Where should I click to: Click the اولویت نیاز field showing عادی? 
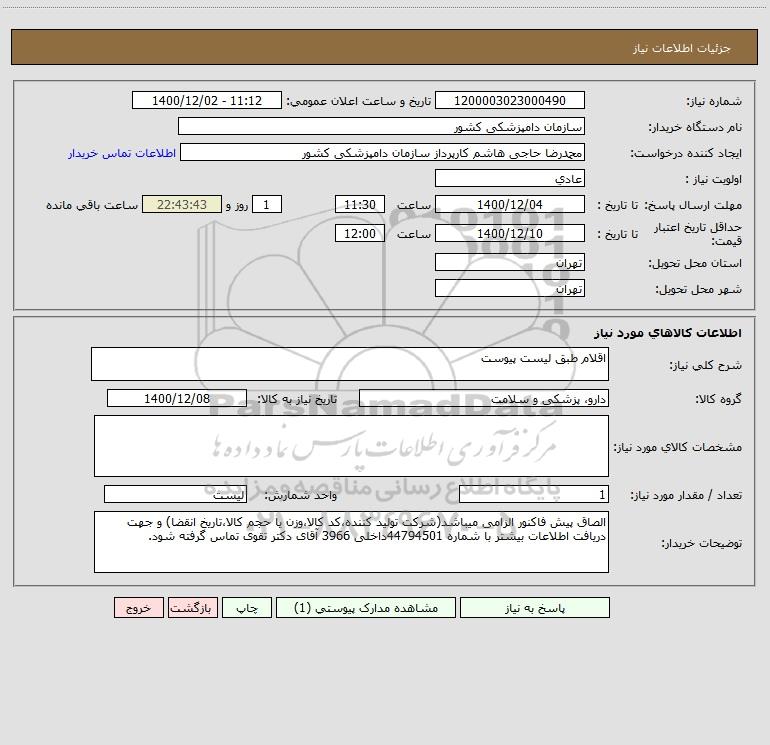point(510,178)
